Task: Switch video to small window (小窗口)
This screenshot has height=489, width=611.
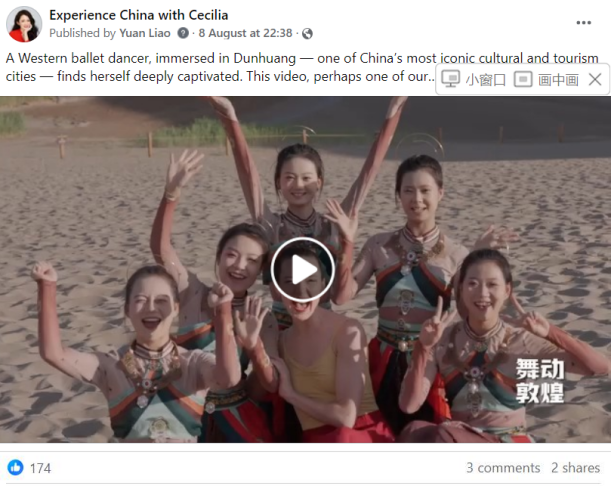Action: [x=474, y=79]
